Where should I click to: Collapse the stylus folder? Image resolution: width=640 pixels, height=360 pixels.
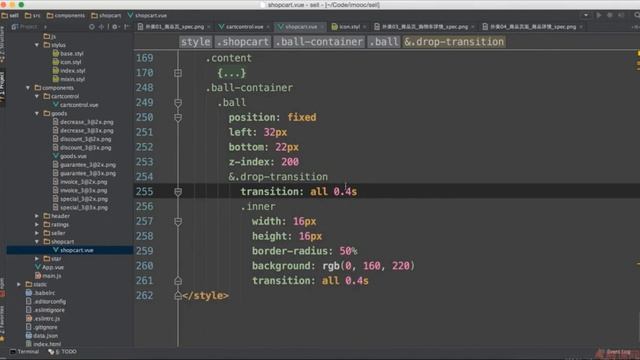click(x=37, y=45)
